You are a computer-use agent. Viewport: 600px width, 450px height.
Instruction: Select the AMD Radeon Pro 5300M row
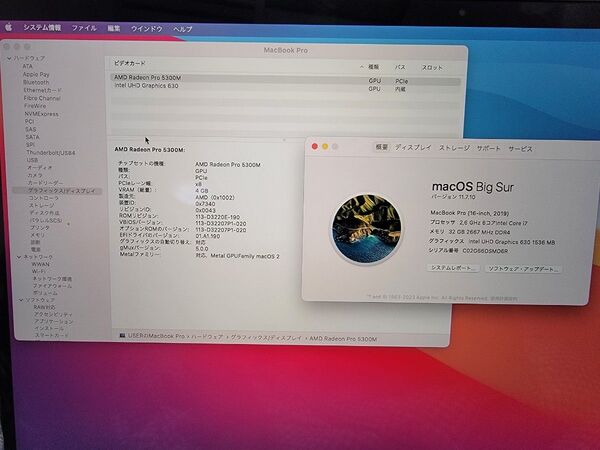coord(285,79)
